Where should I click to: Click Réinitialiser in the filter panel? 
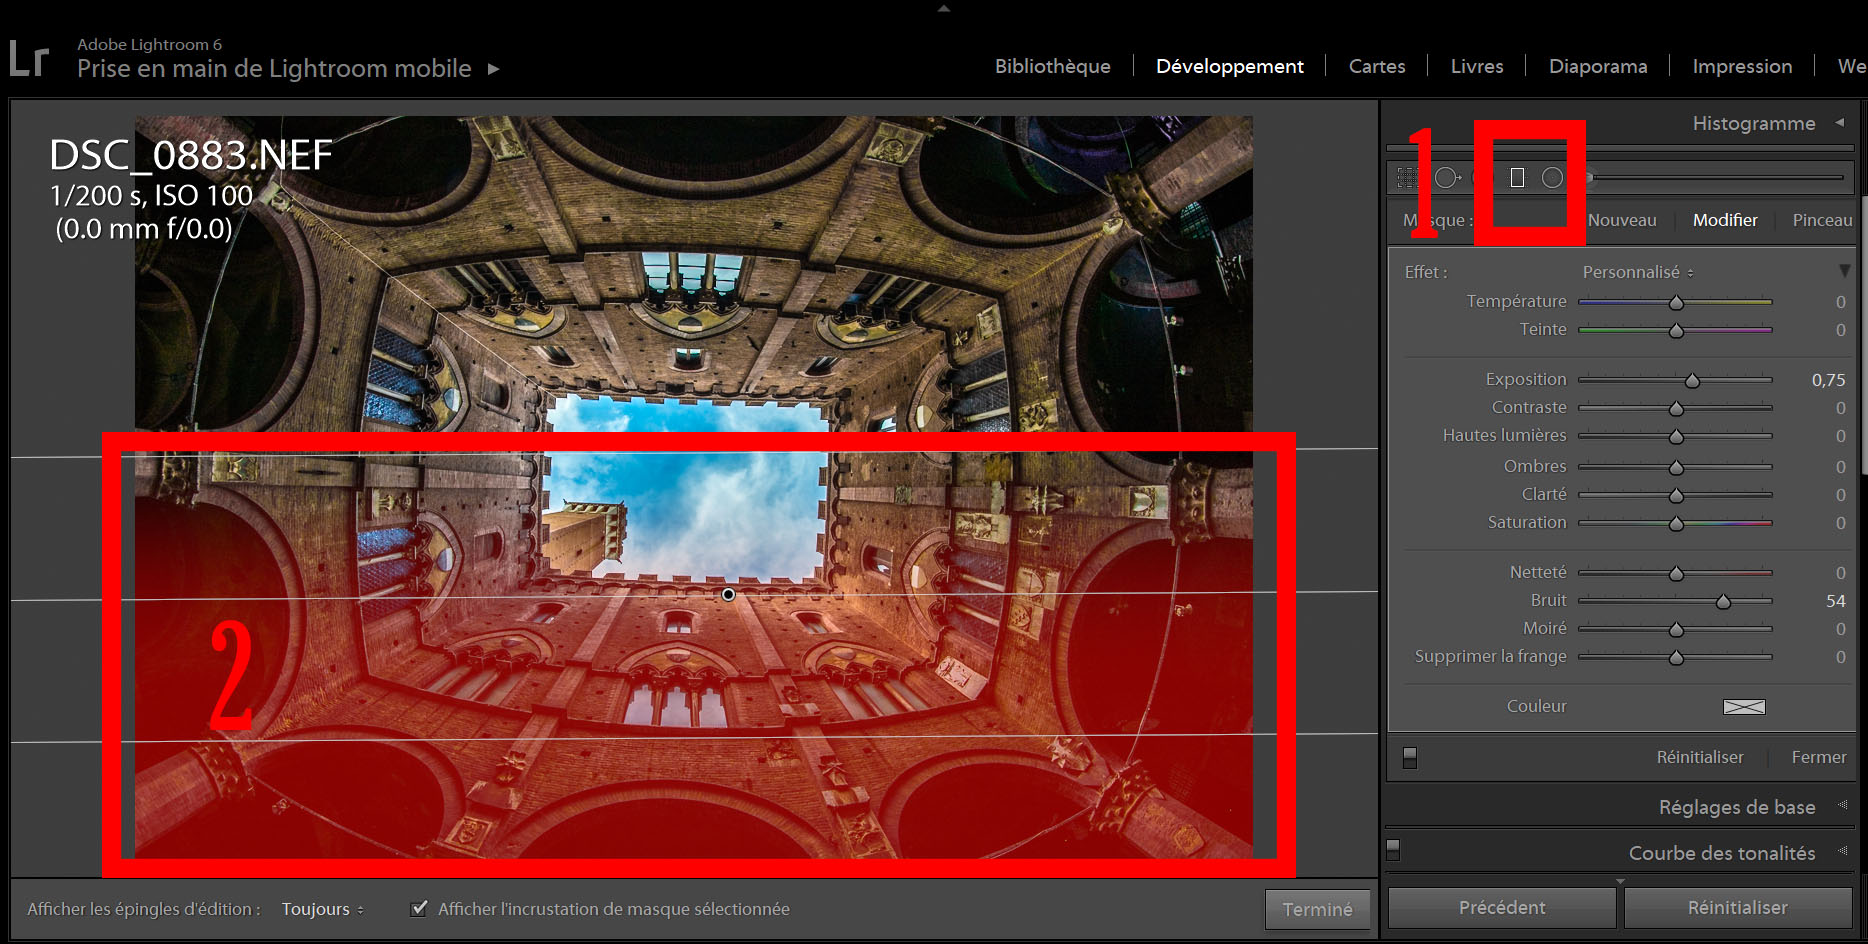[x=1700, y=757]
